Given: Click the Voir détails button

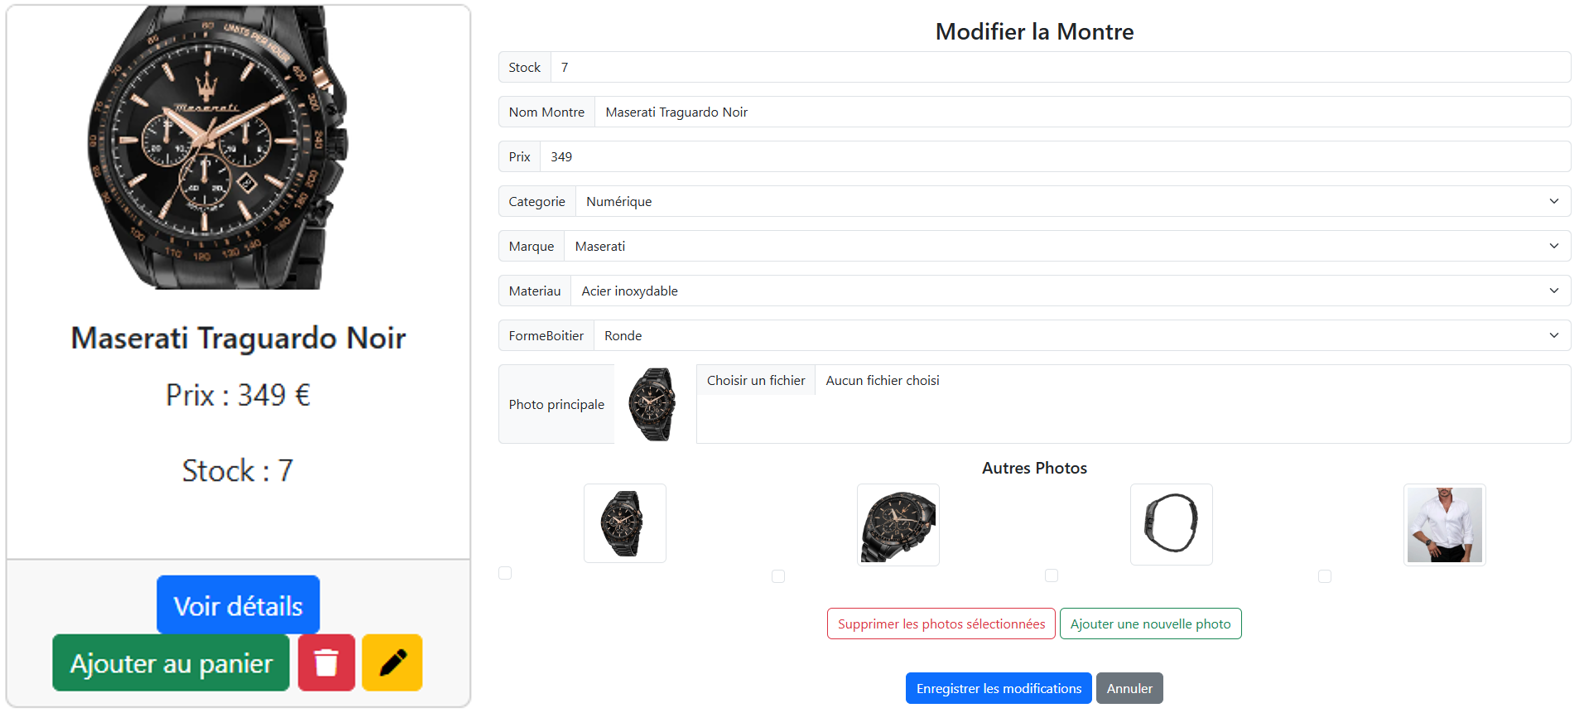Looking at the screenshot, I should click(238, 605).
